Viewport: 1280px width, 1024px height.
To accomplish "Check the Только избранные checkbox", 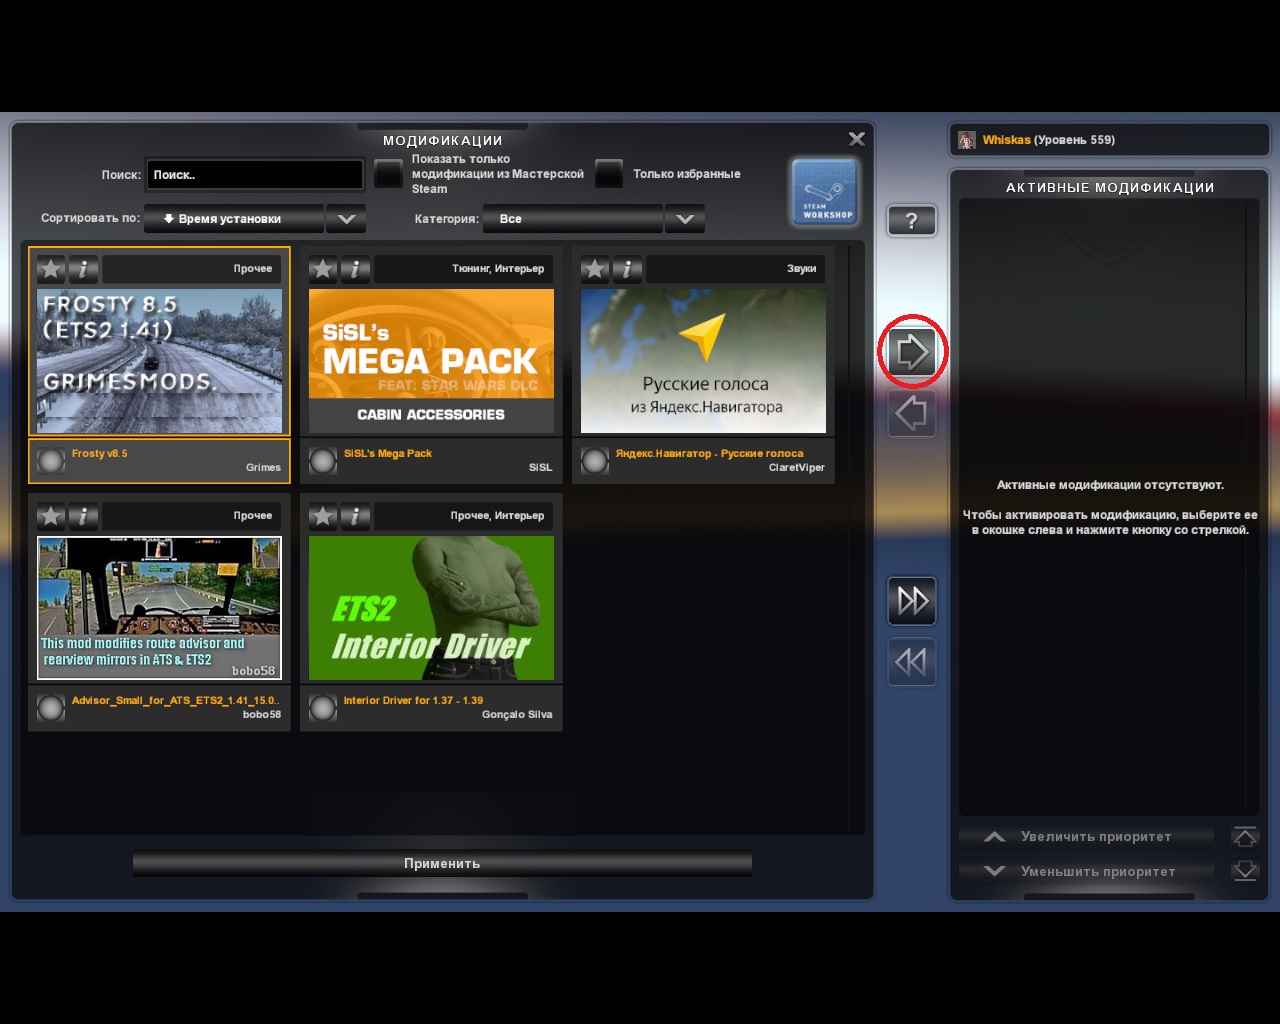I will pos(609,174).
